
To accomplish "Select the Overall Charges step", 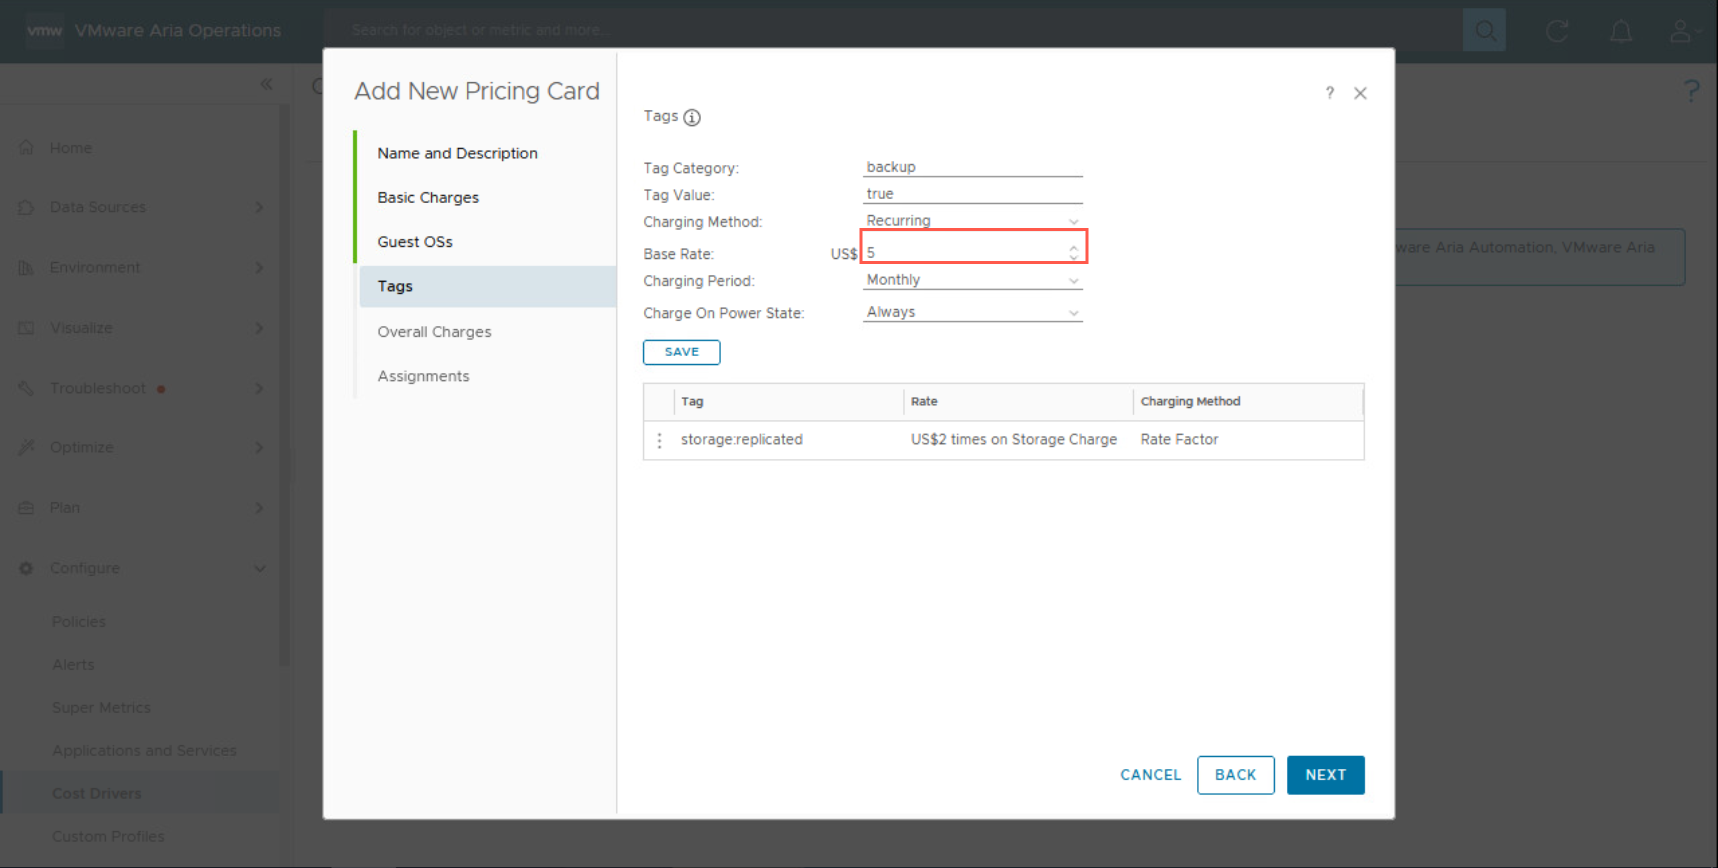I will point(434,332).
